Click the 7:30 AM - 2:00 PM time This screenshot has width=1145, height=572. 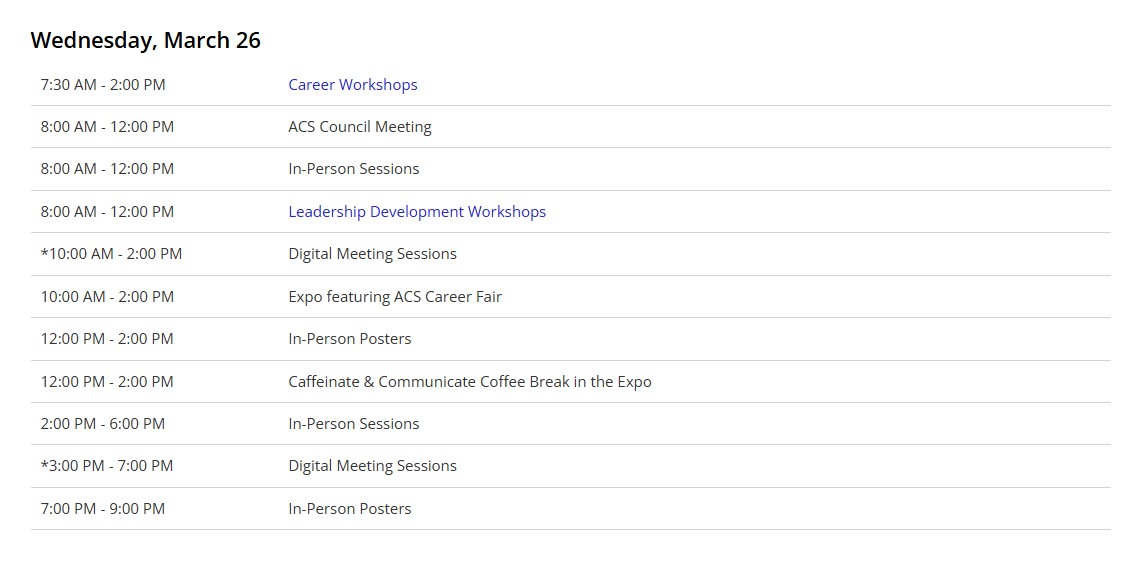point(103,85)
